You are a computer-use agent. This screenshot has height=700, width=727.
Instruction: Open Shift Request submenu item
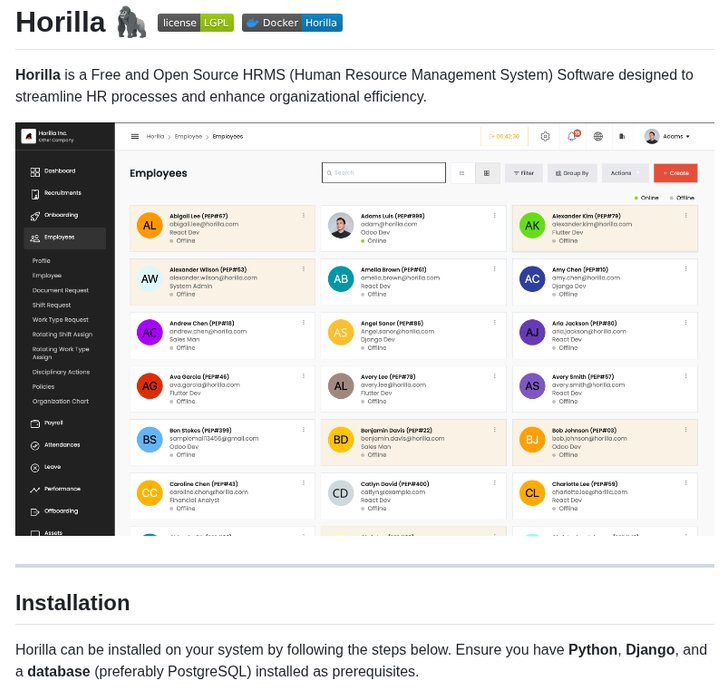click(51, 305)
